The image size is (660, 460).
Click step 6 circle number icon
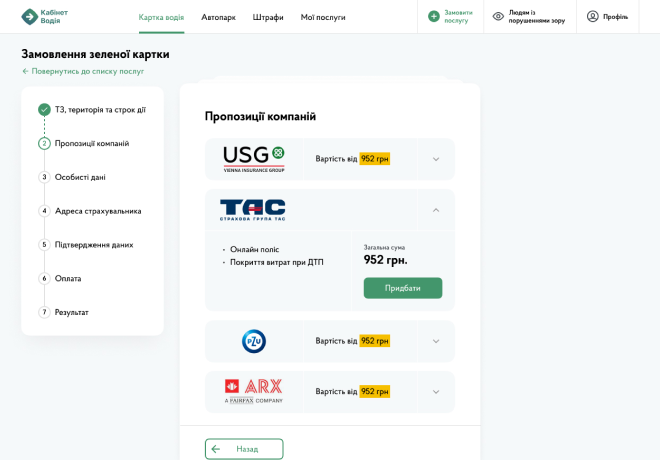[44, 278]
